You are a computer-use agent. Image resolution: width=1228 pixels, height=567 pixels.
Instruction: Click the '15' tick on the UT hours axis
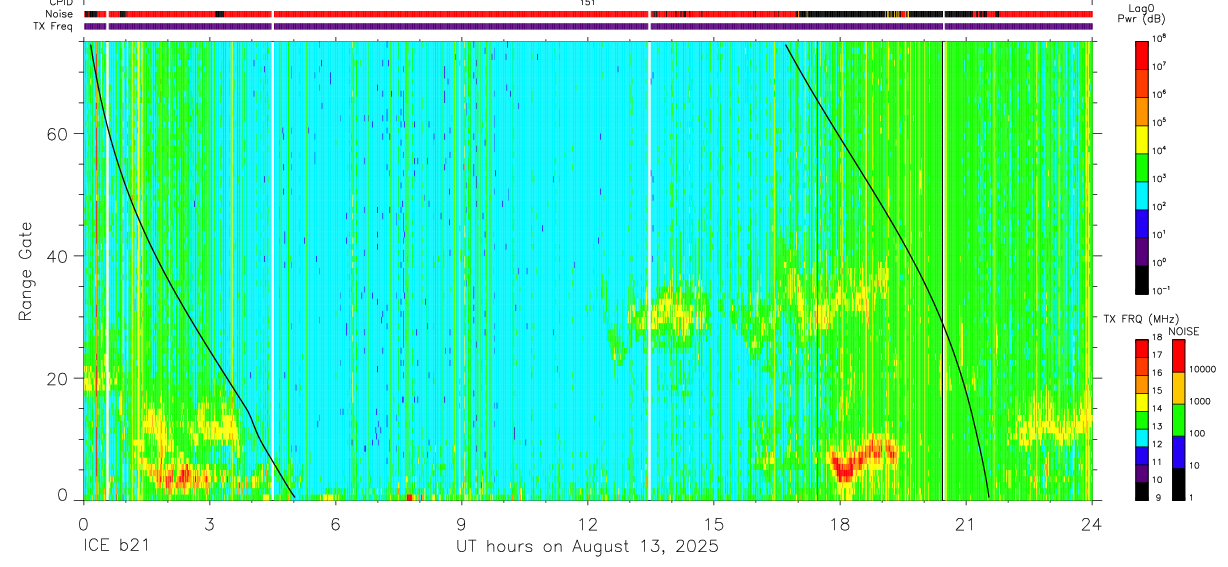coord(714,523)
